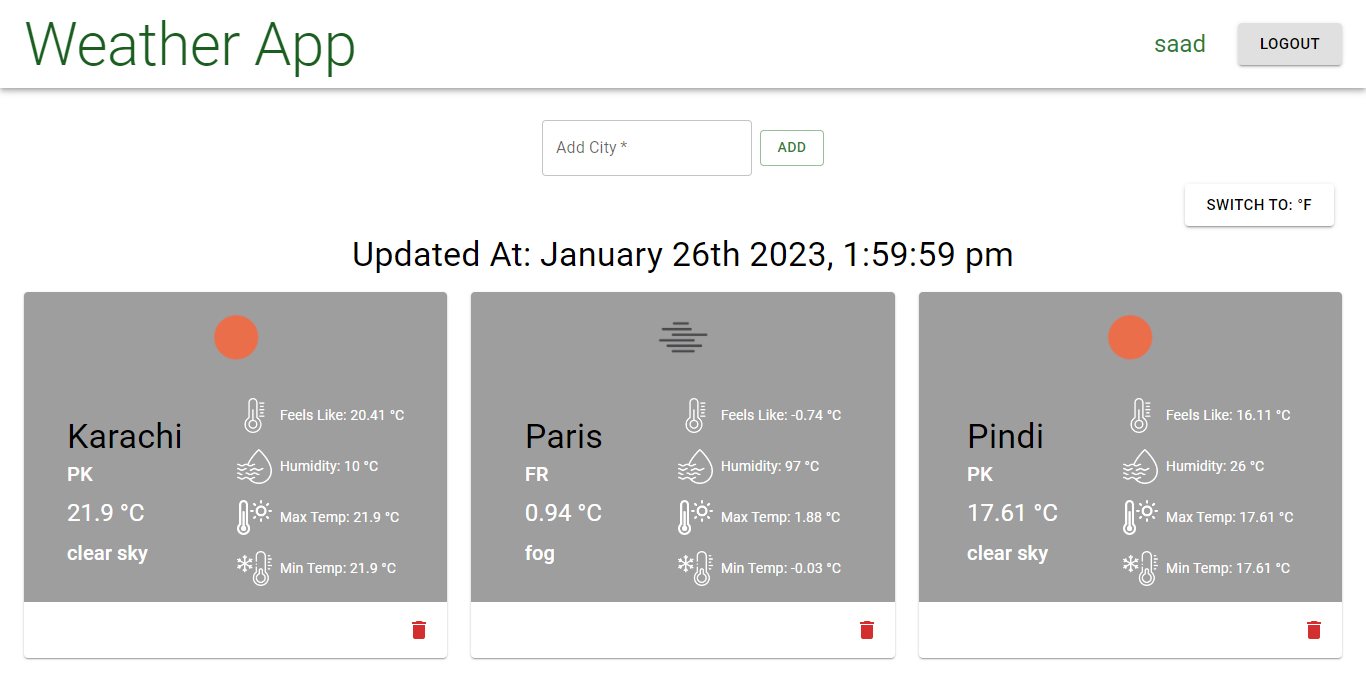Click Pindi's Max Temp thermometer-sun icon
Viewport: 1366px width, 682px height.
(1140, 517)
